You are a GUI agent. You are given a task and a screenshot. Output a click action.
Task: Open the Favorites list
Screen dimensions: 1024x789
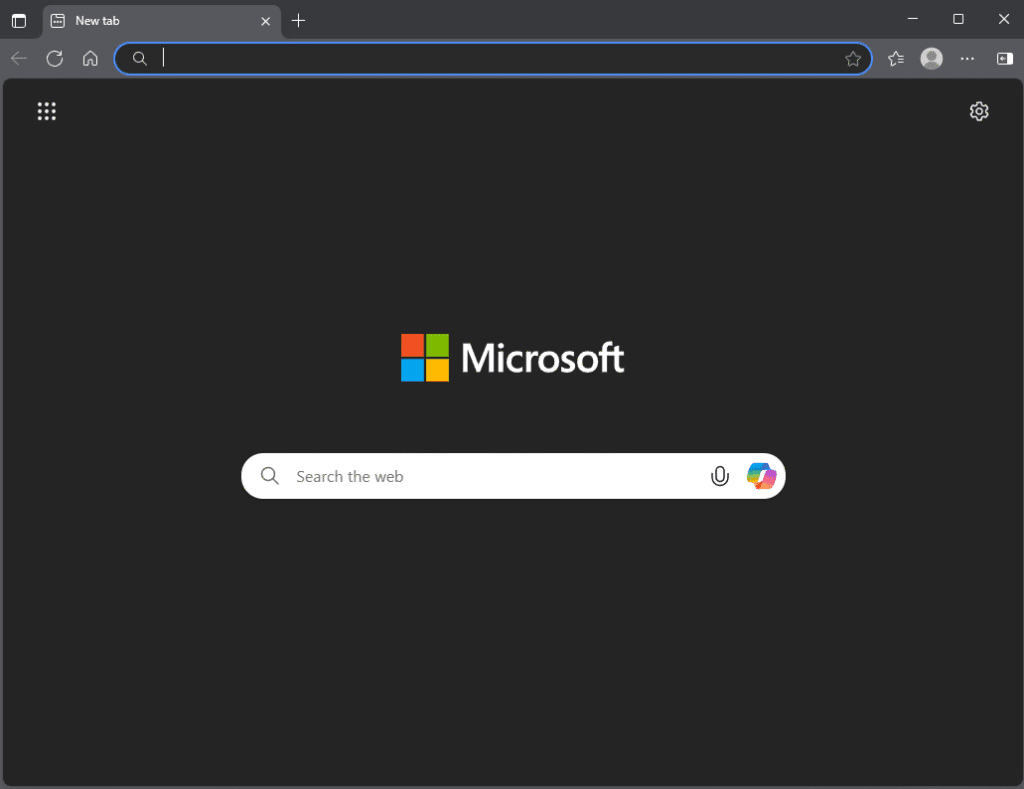click(896, 59)
